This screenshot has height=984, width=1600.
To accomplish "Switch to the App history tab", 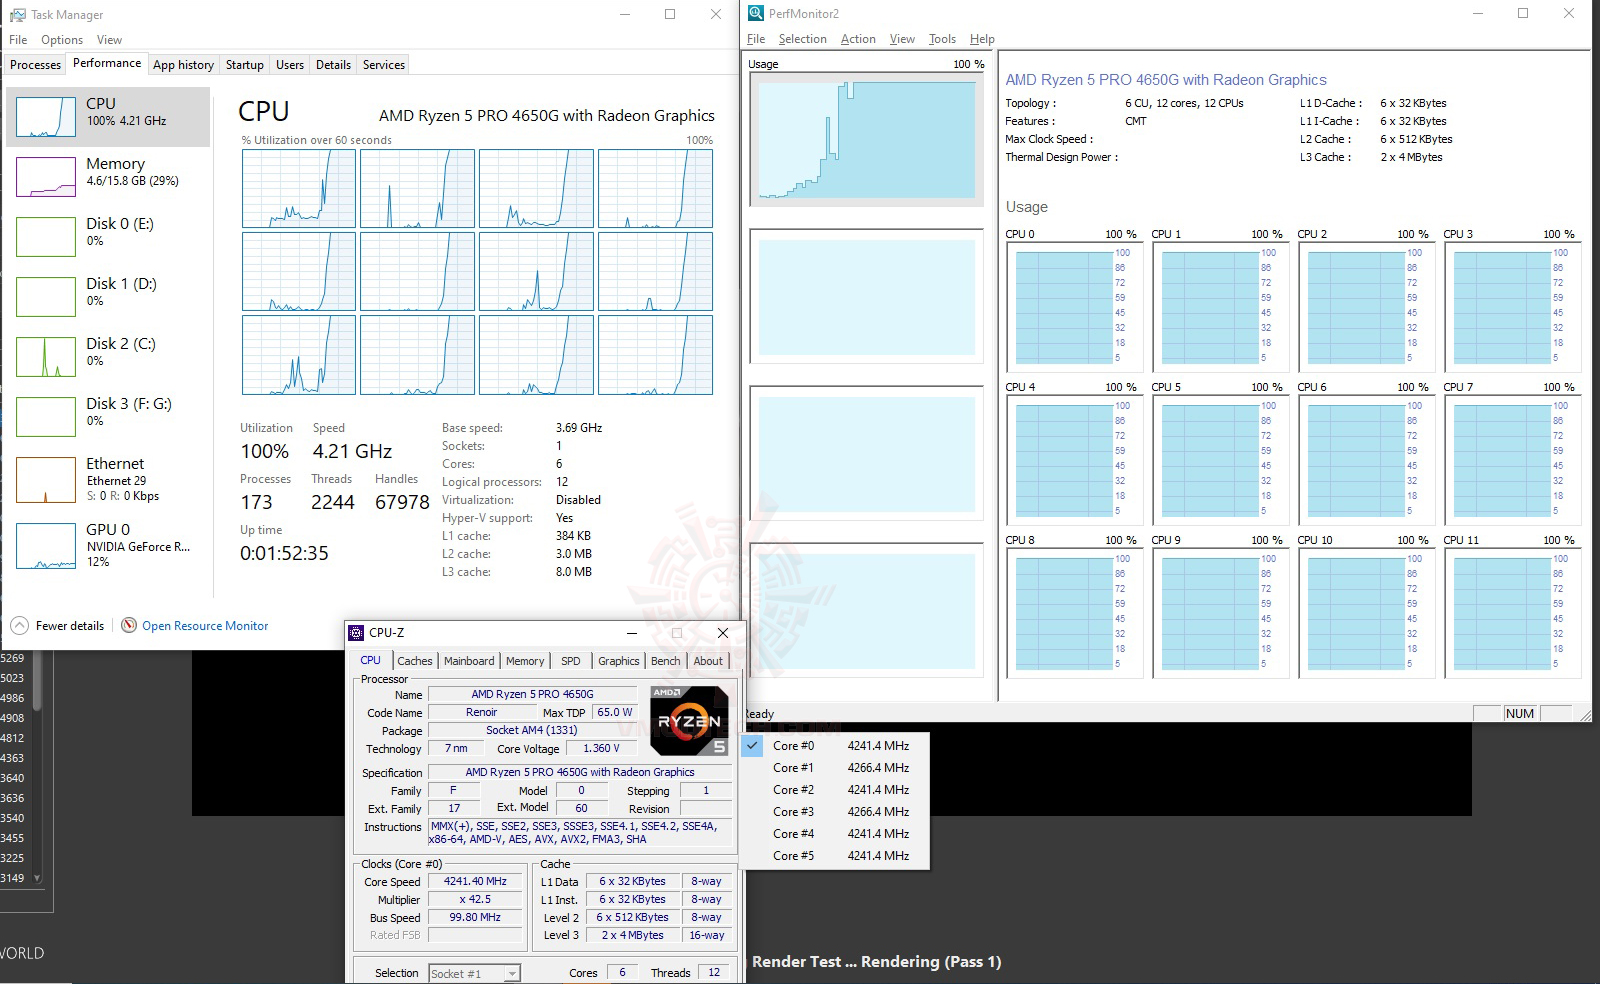I will [x=183, y=65].
